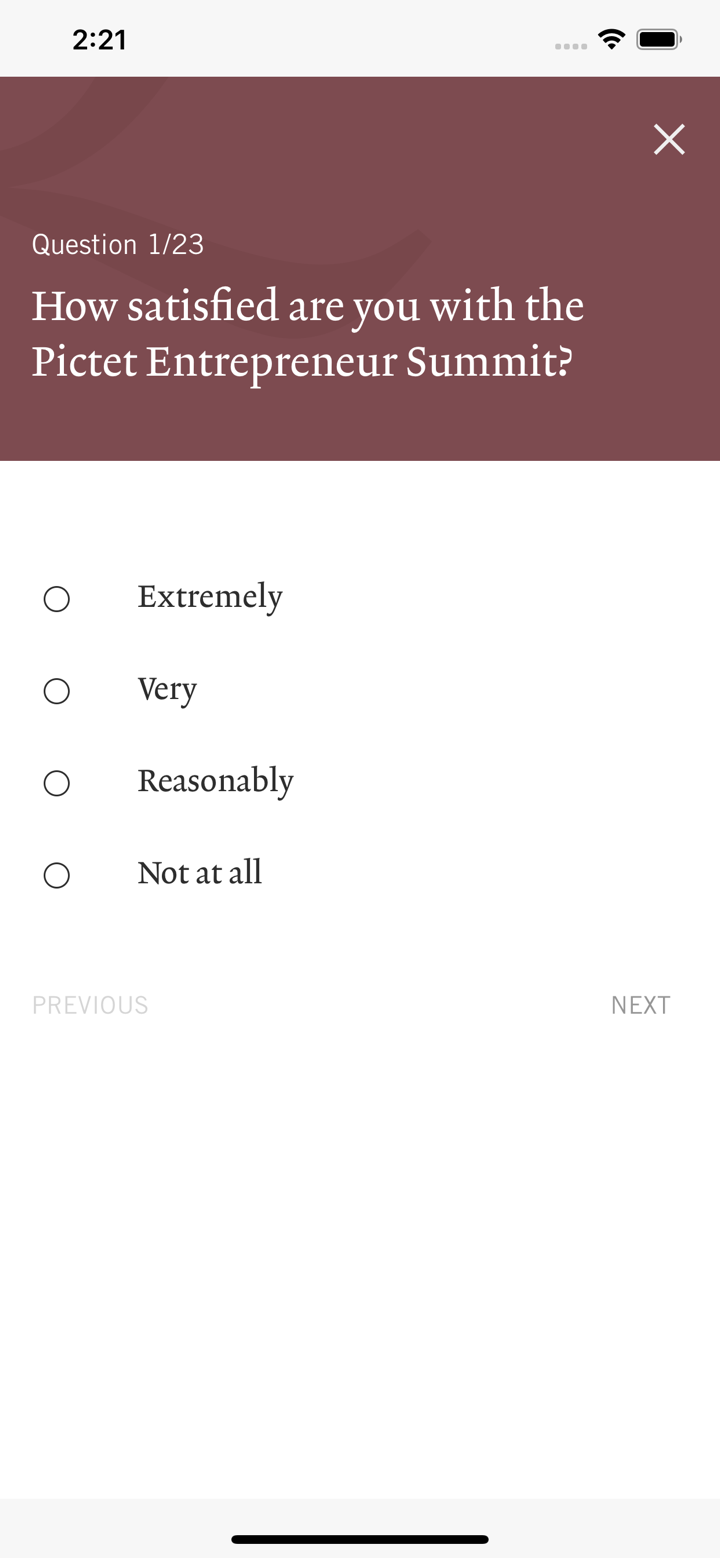
Task: Tap the "Not at all" answer text
Action: tap(199, 873)
